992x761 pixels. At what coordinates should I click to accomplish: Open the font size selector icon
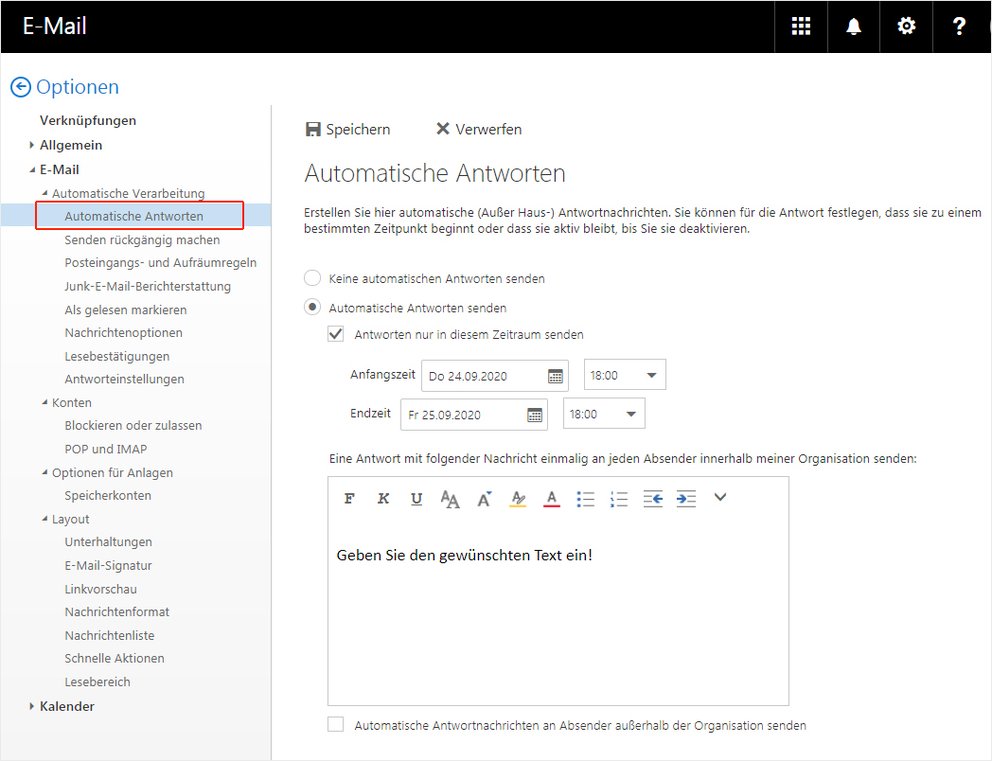(451, 498)
